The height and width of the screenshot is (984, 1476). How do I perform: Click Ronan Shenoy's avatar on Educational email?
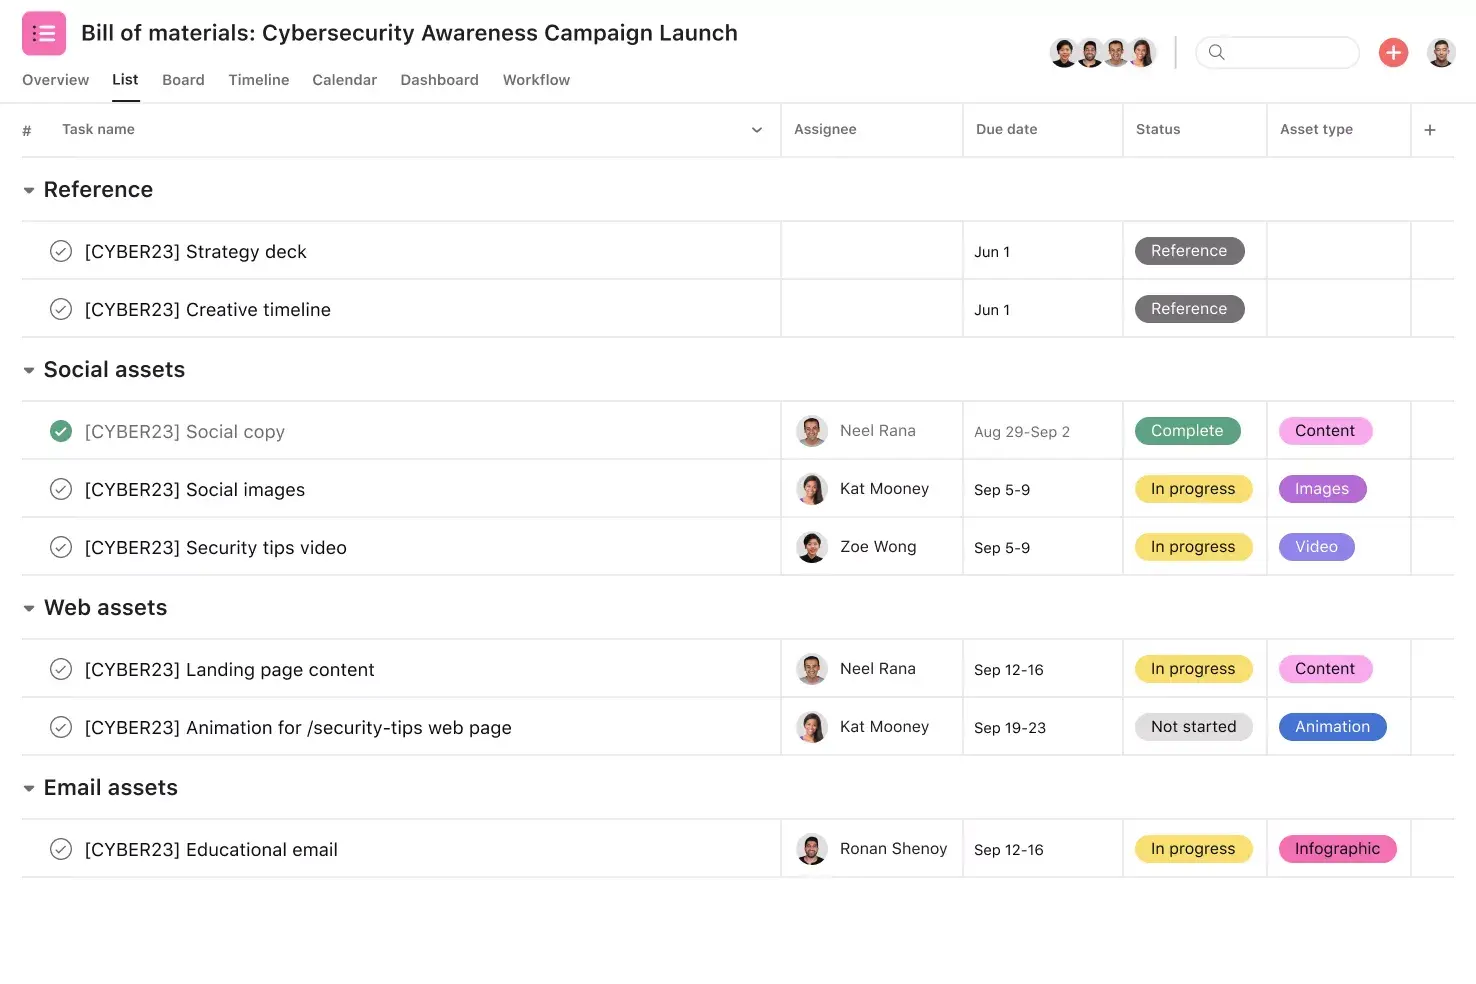(811, 849)
